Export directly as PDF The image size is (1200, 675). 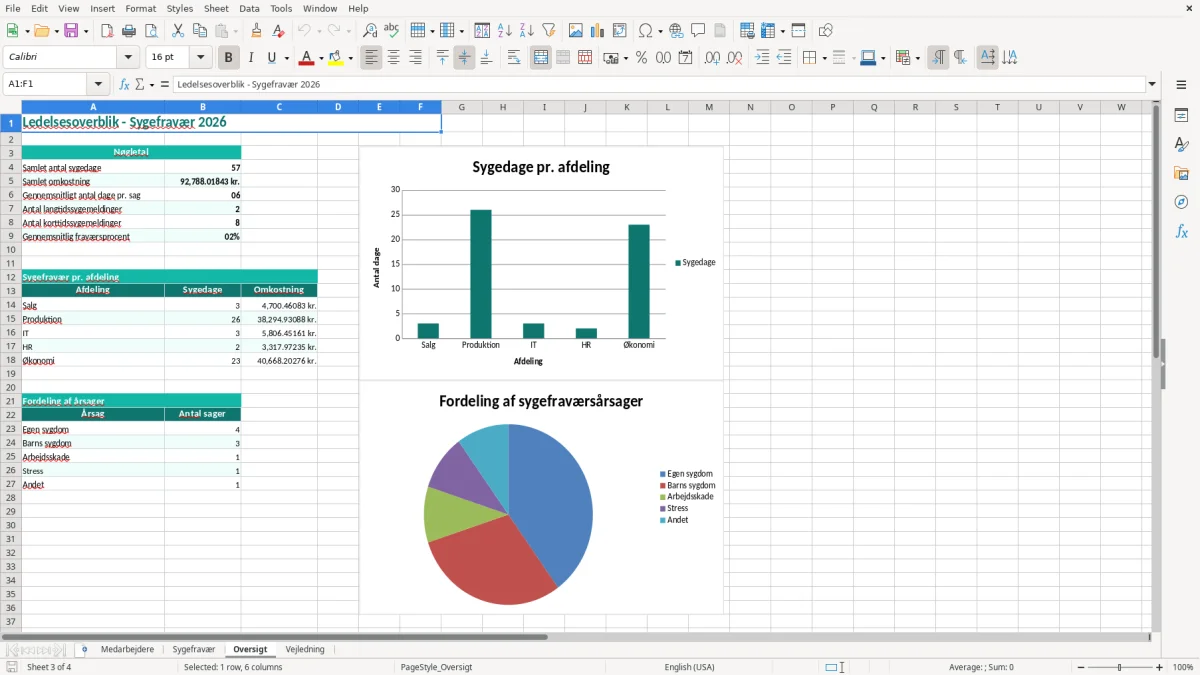[107, 31]
